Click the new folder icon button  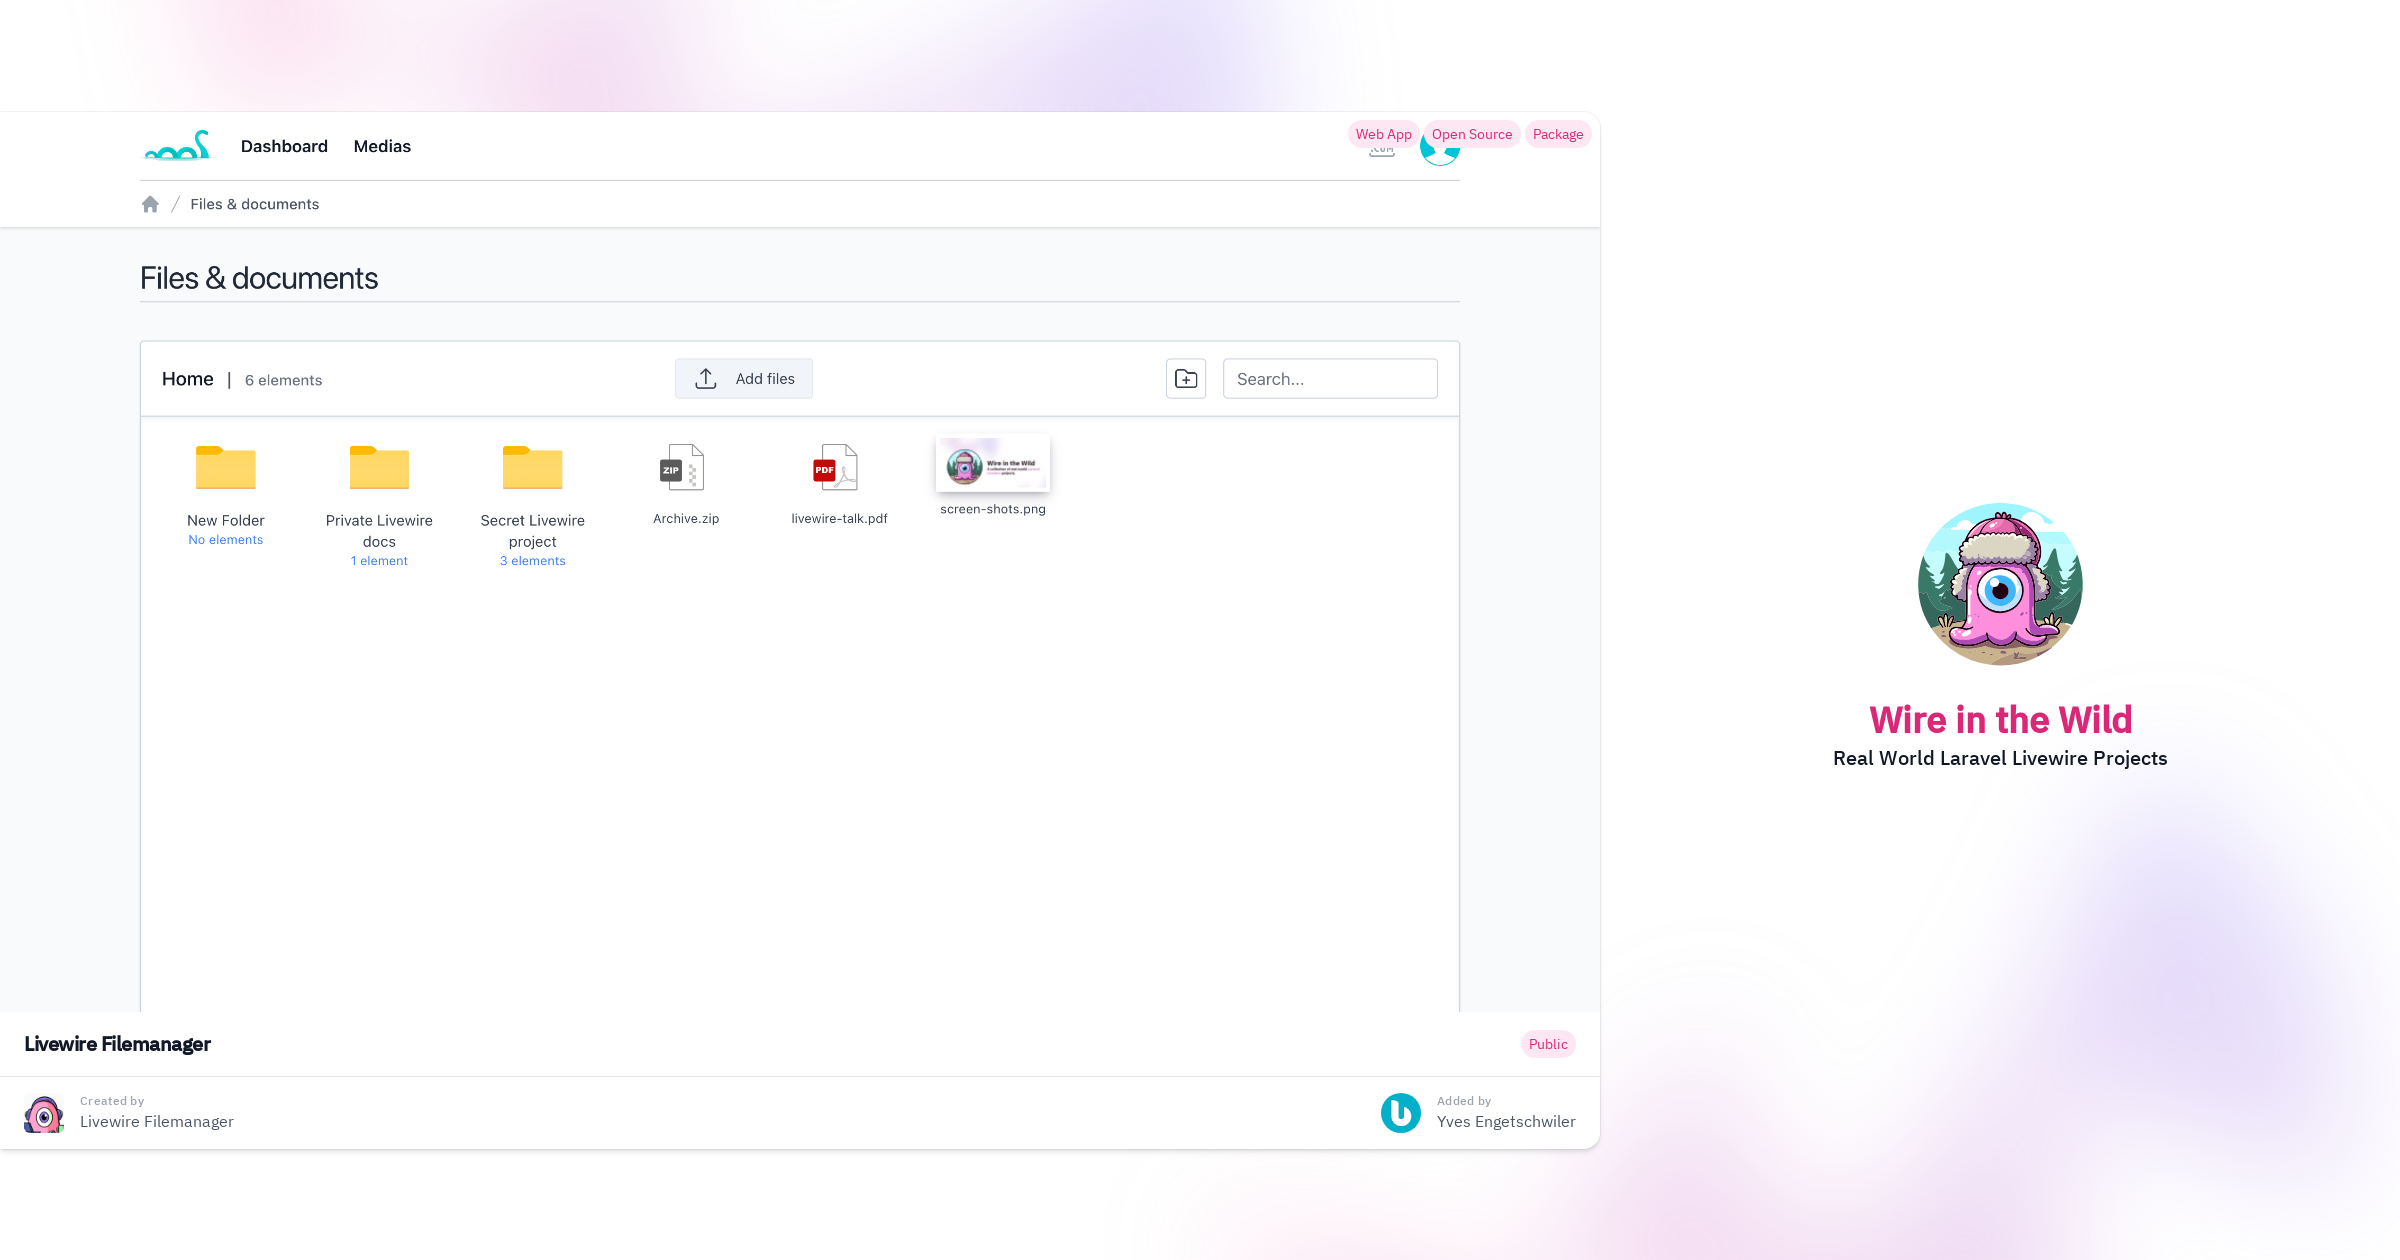coord(1186,378)
